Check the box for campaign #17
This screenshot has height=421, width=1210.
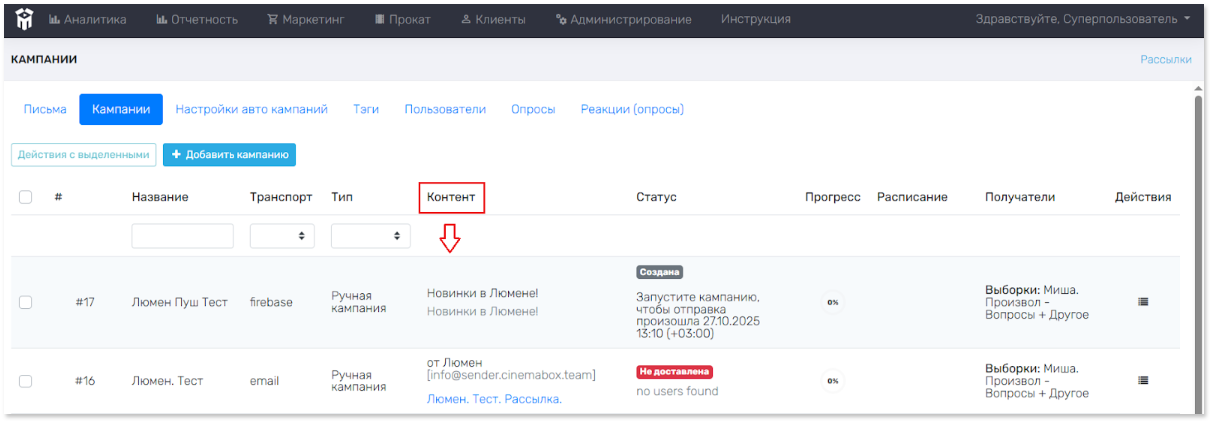26,302
